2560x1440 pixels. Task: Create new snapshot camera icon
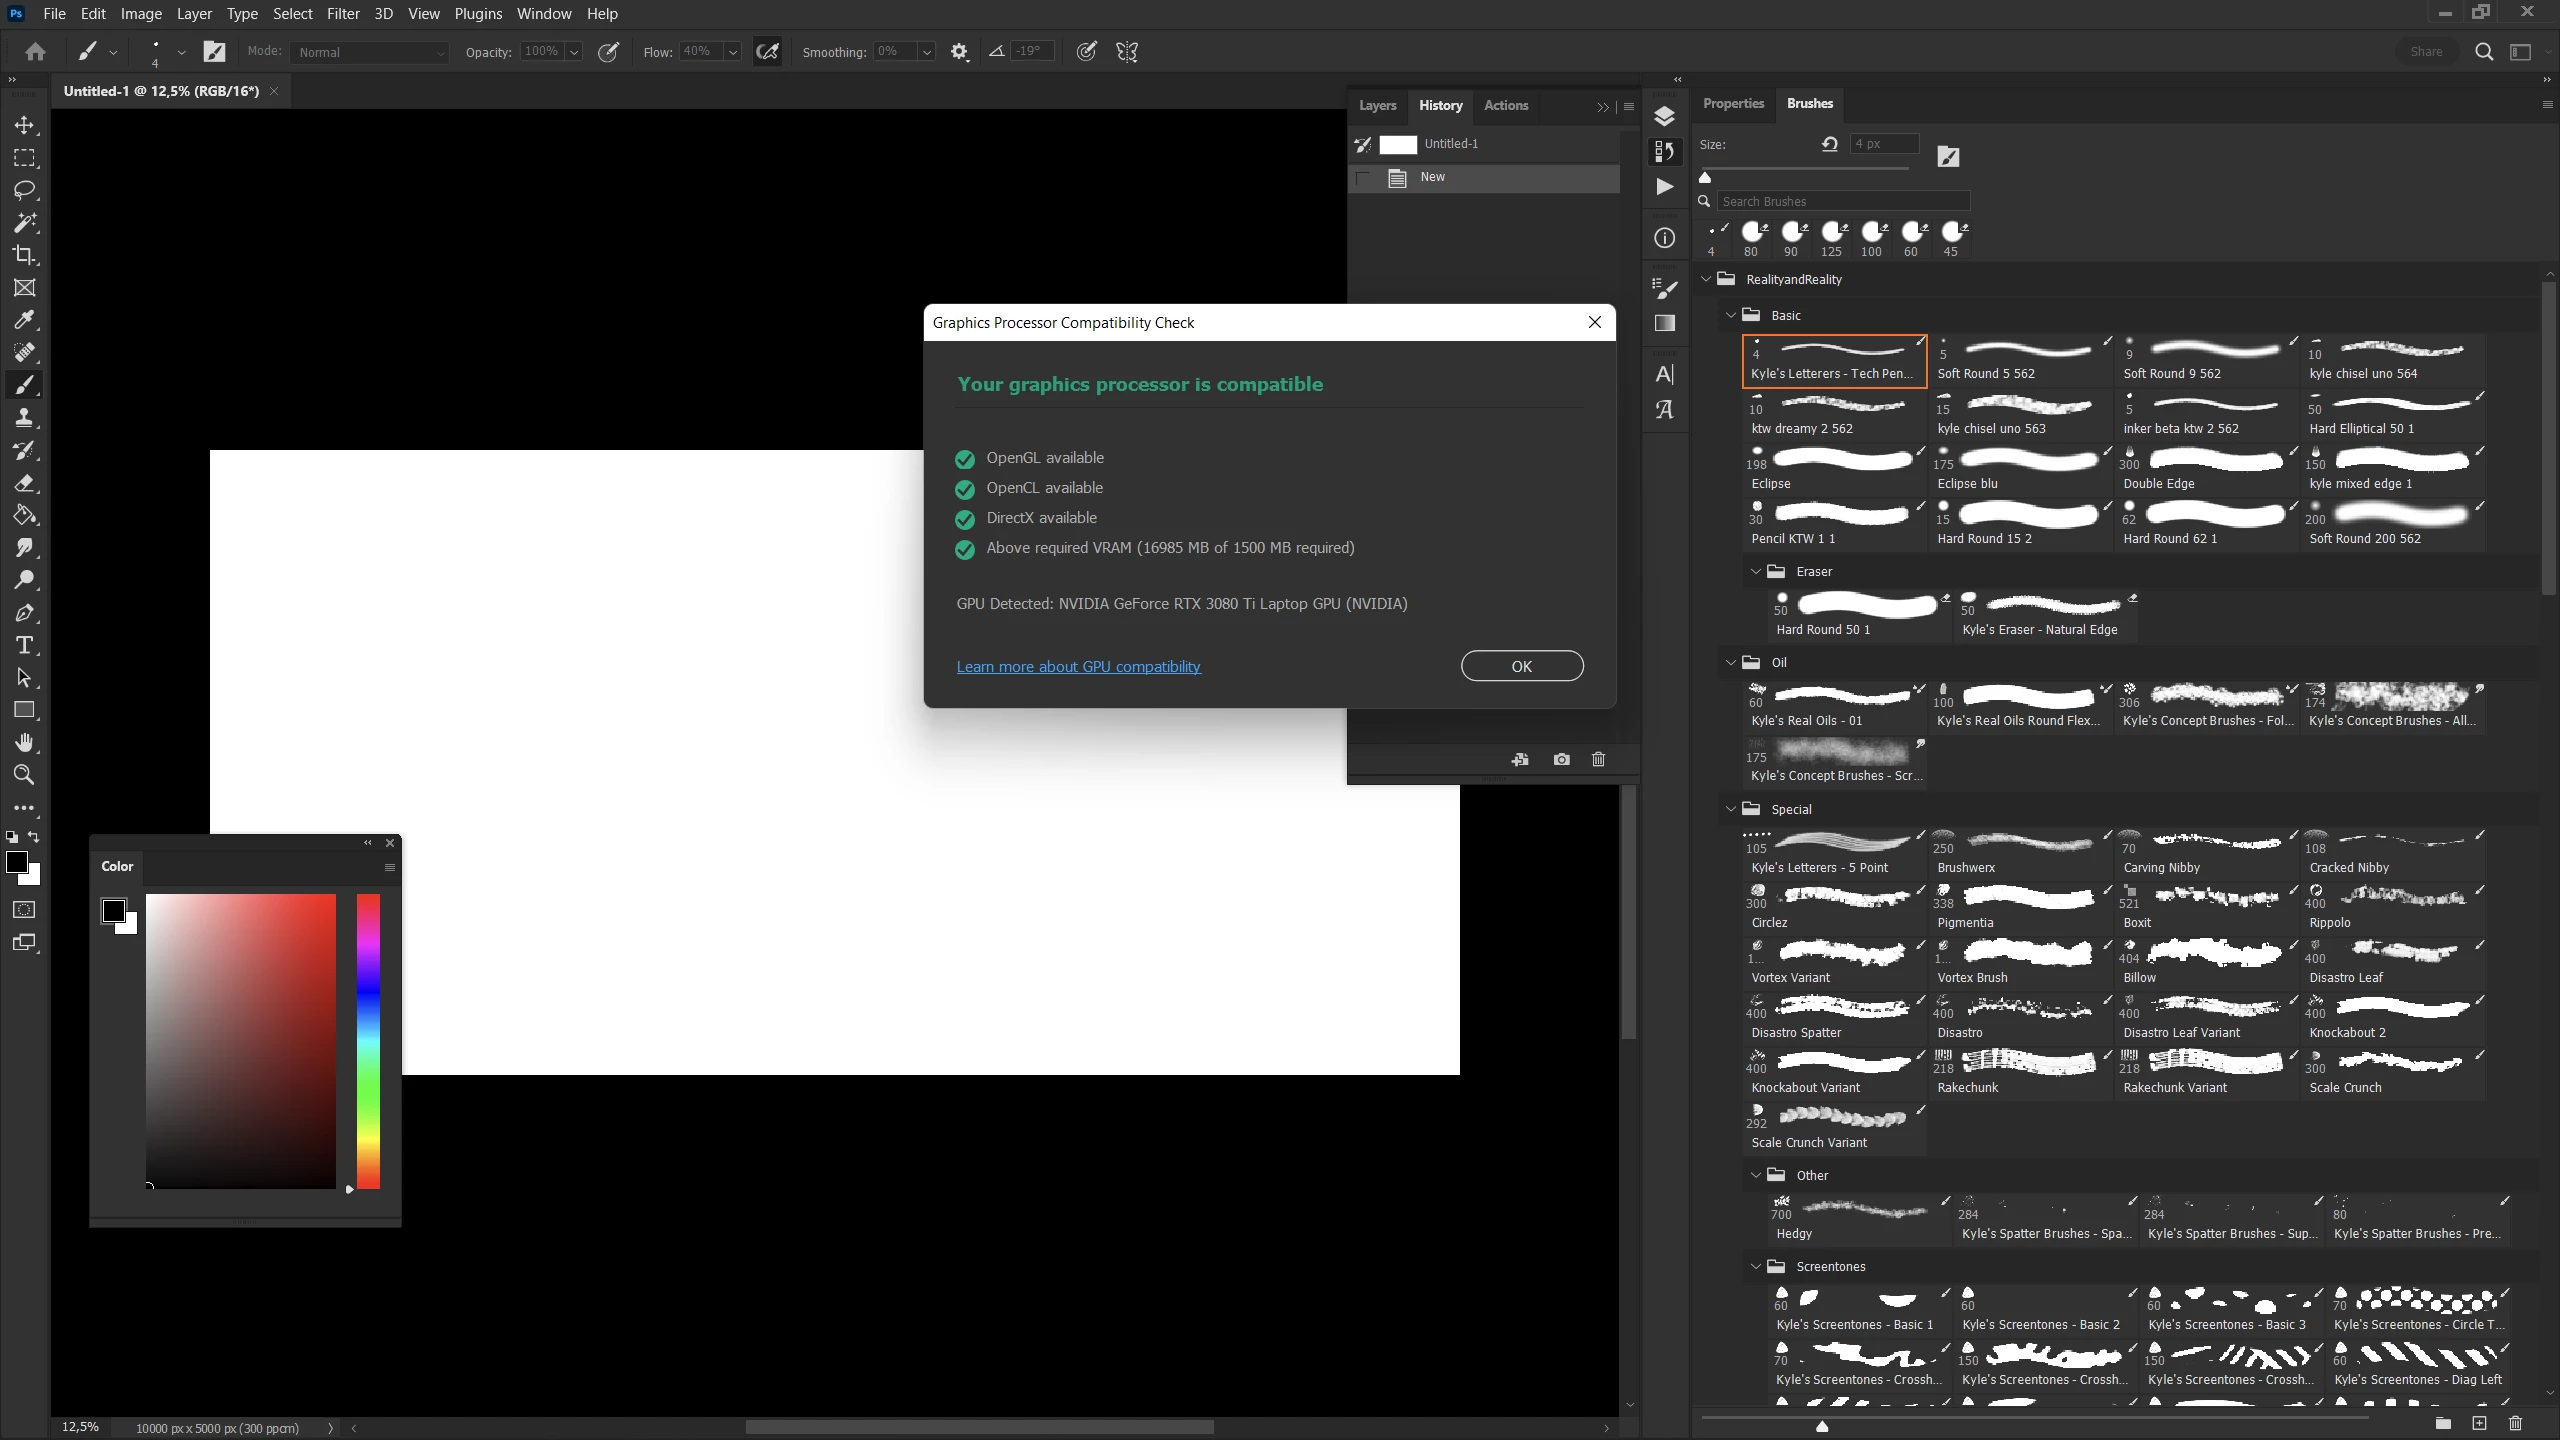tap(1561, 760)
